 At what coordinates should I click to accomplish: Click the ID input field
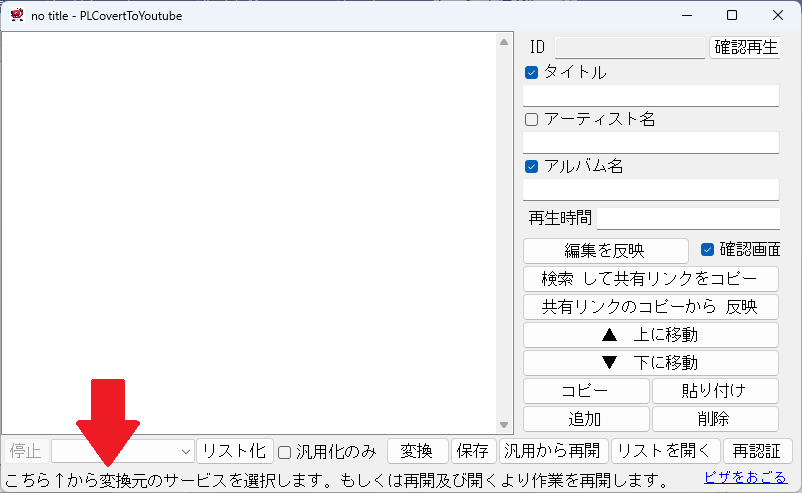[x=630, y=48]
